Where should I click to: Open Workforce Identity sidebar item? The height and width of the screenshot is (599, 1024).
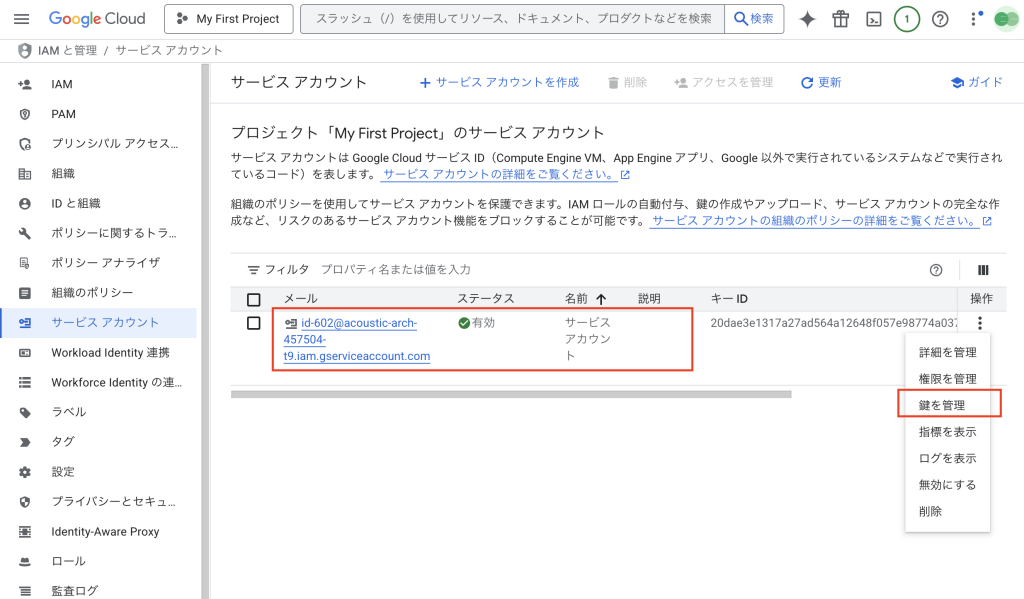[99, 383]
